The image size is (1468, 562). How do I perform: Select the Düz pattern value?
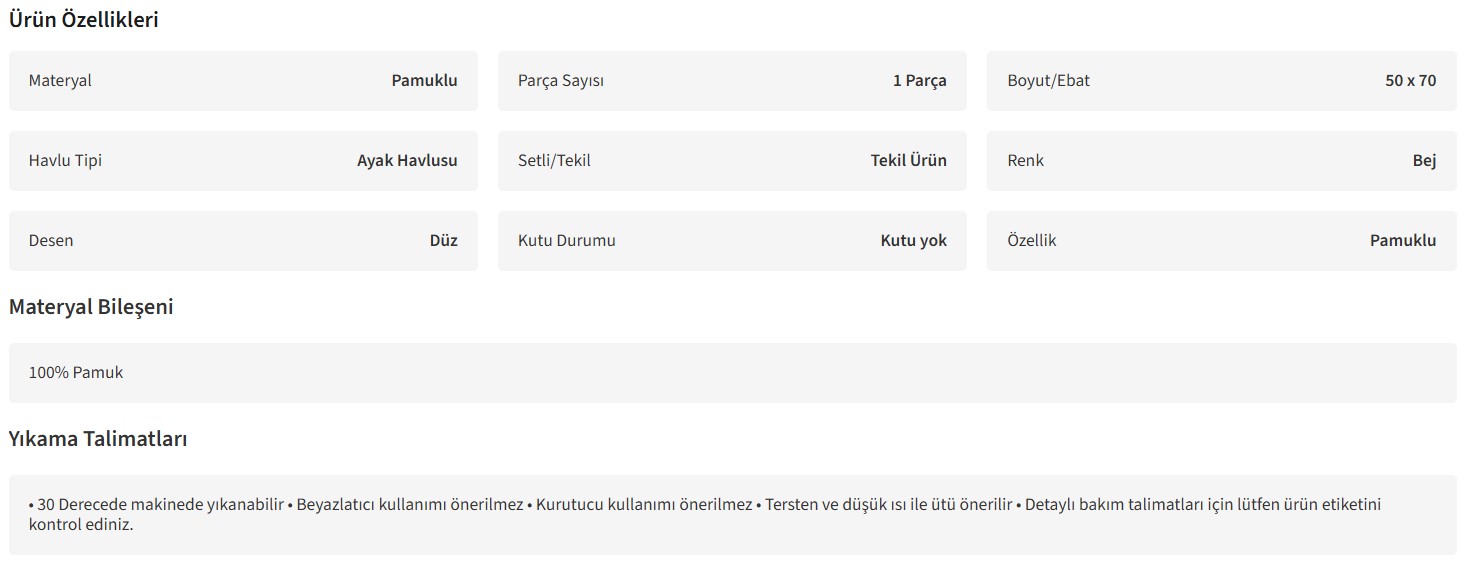(x=443, y=241)
